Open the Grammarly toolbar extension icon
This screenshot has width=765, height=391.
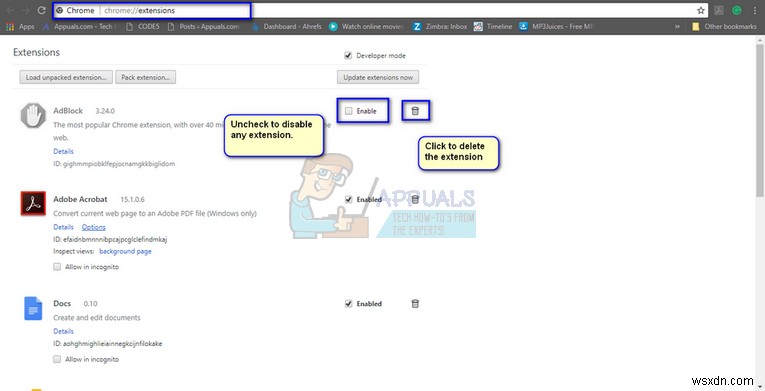(x=737, y=10)
